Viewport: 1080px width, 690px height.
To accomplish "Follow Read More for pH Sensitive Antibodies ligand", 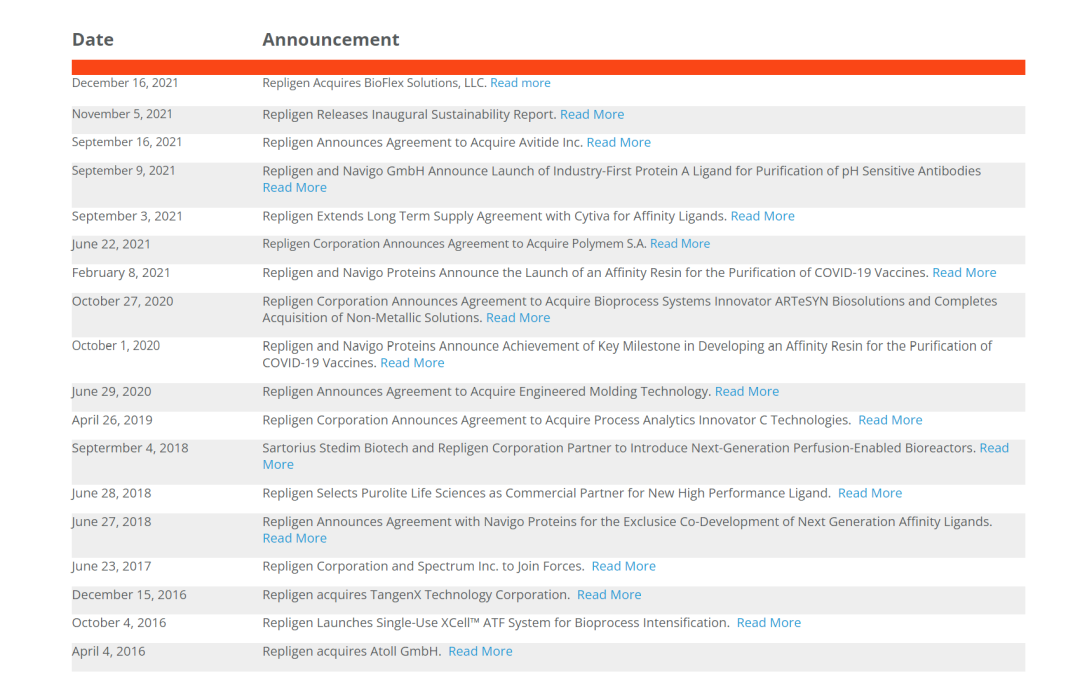I will [294, 187].
